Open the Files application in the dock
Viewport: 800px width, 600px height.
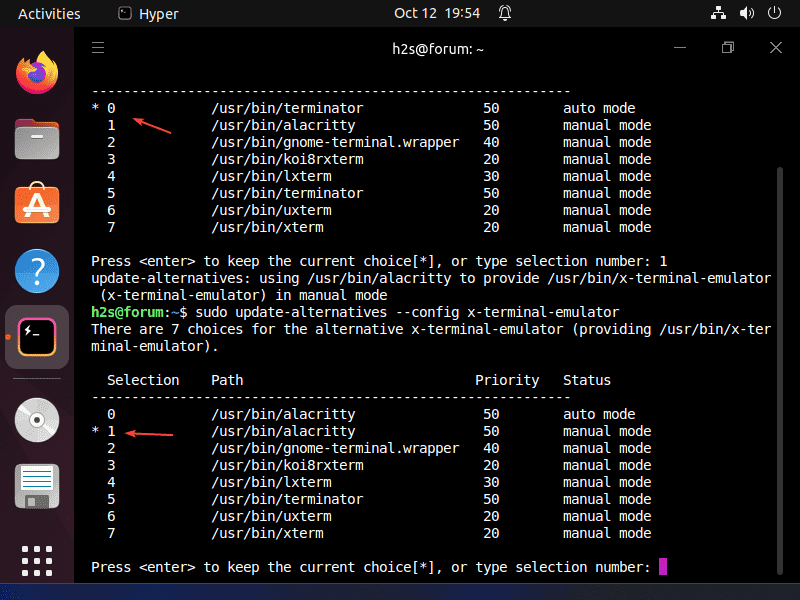37,139
